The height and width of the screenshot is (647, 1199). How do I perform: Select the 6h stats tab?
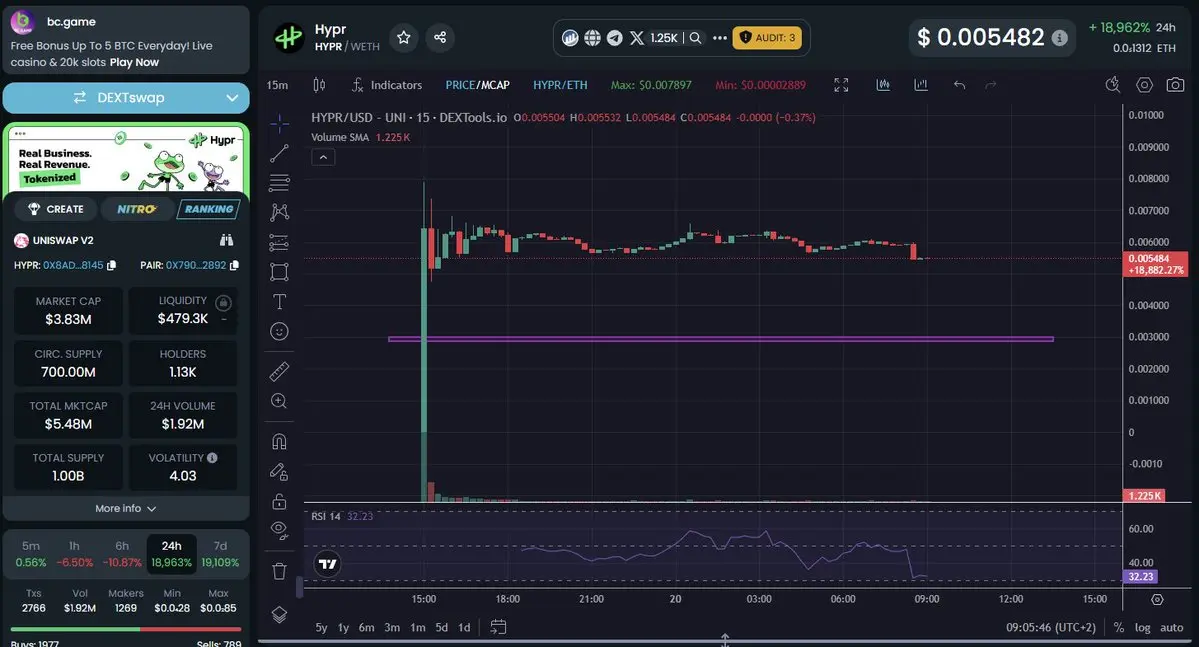122,554
